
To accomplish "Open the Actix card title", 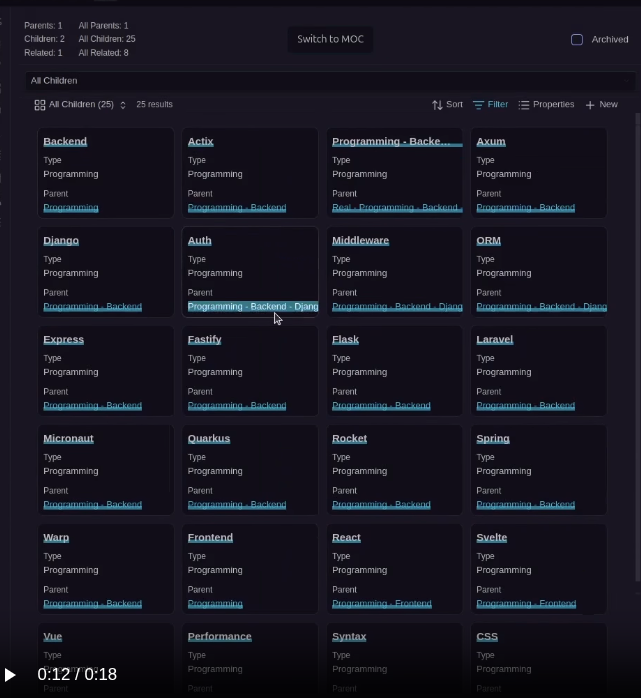I will 200,142.
